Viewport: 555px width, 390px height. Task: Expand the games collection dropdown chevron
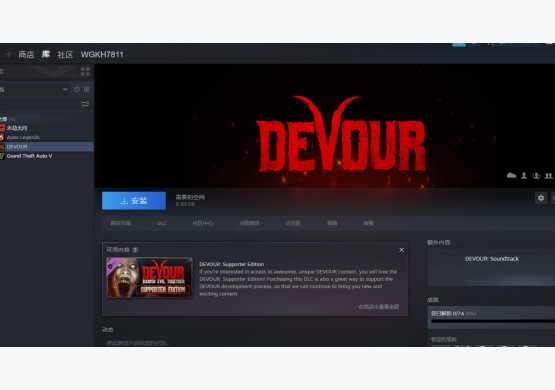pos(65,89)
